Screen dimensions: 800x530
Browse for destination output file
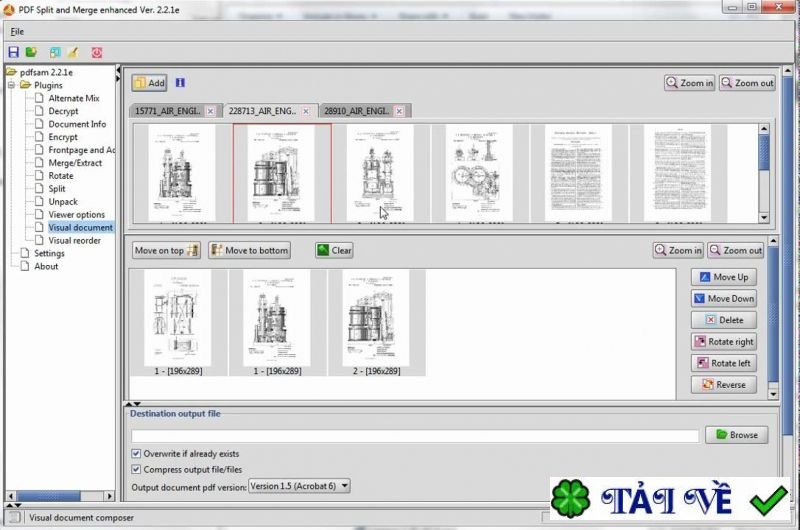coord(736,435)
